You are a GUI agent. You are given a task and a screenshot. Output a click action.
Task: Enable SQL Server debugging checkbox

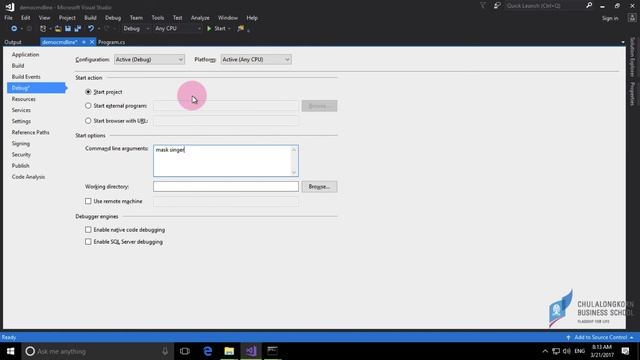click(88, 242)
